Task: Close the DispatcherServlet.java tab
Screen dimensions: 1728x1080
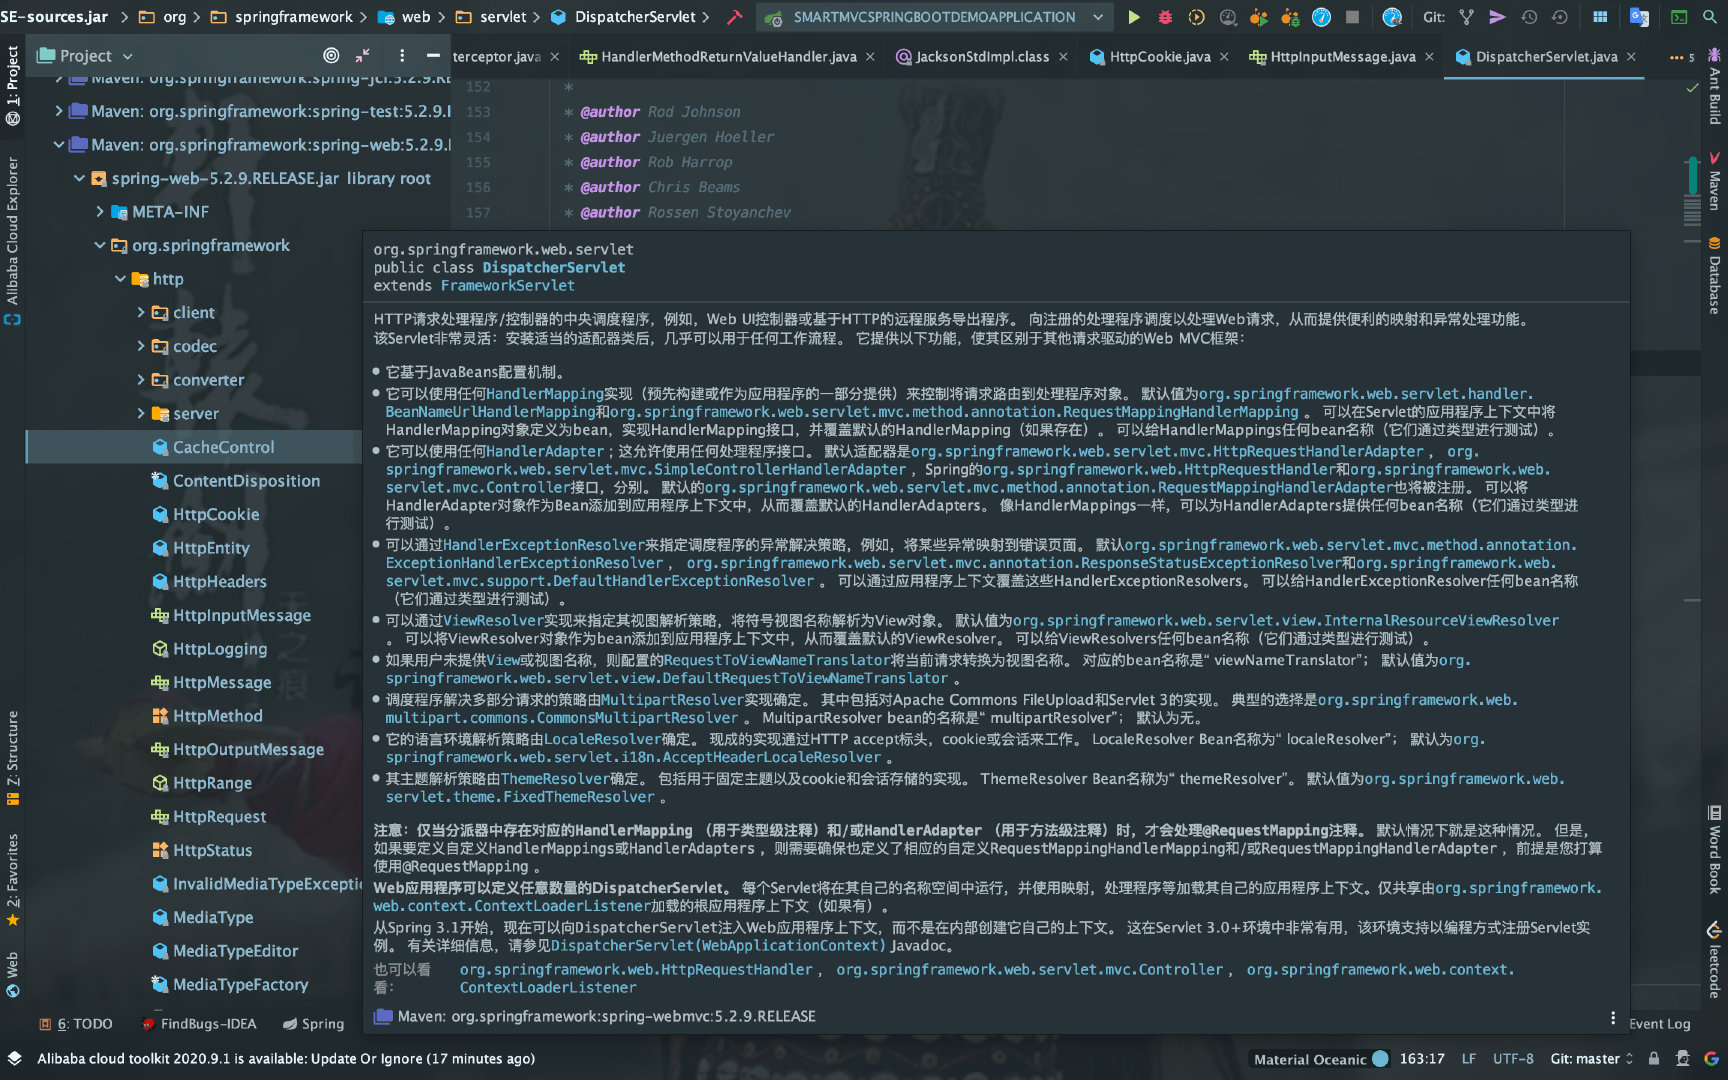Action: (x=1631, y=57)
